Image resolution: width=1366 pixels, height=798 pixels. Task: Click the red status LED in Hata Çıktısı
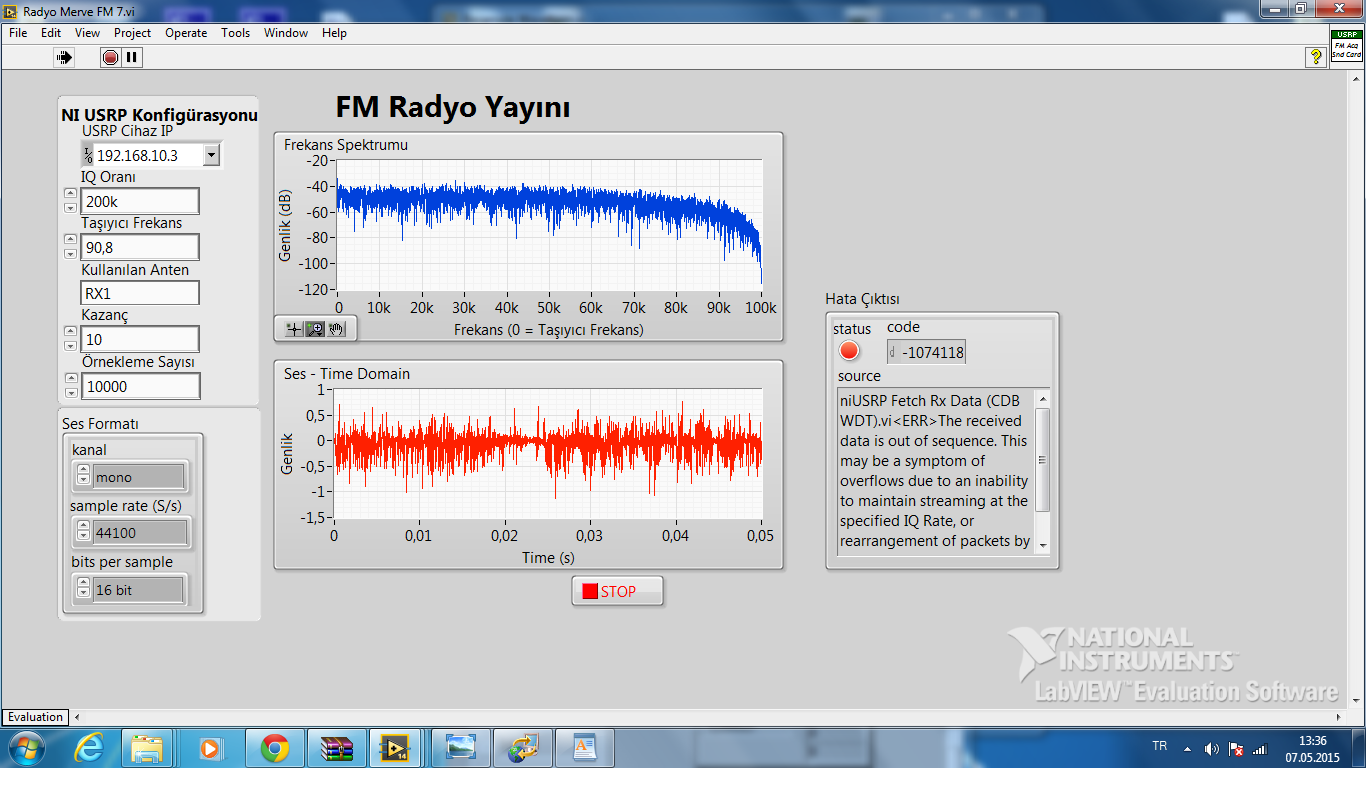click(x=849, y=351)
